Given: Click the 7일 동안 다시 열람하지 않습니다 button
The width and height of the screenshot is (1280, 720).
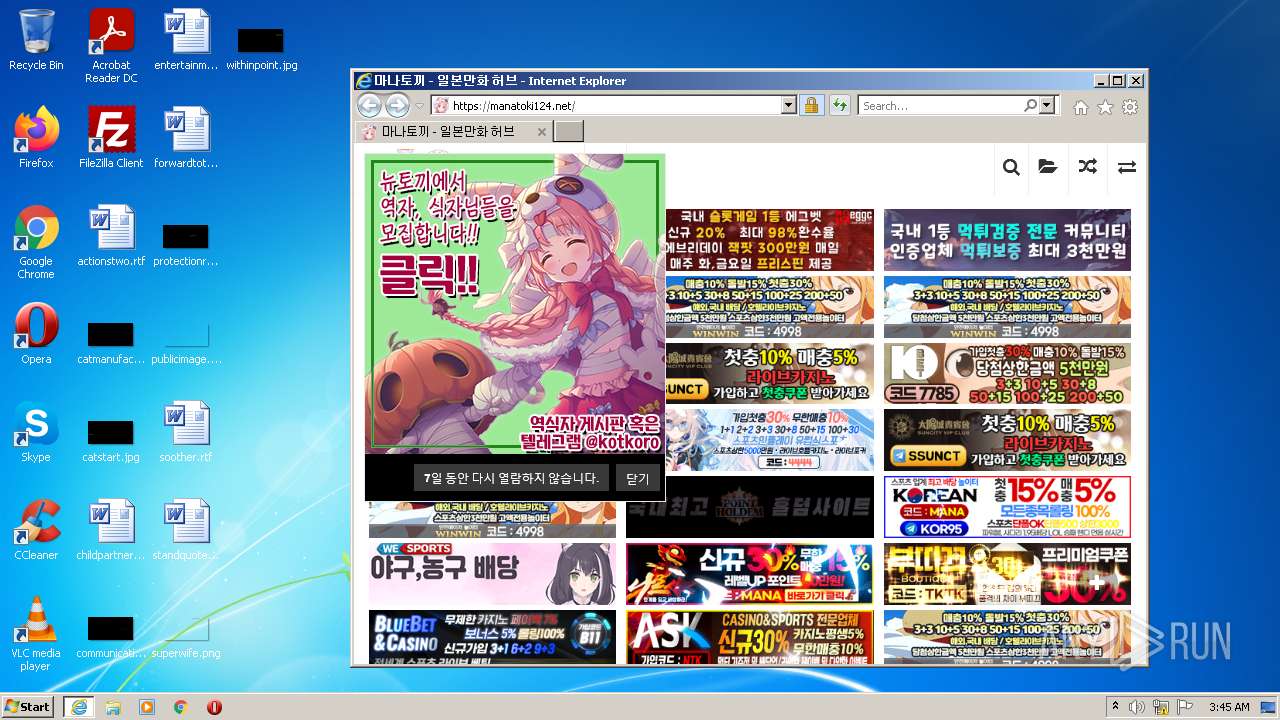Looking at the screenshot, I should pos(511,478).
